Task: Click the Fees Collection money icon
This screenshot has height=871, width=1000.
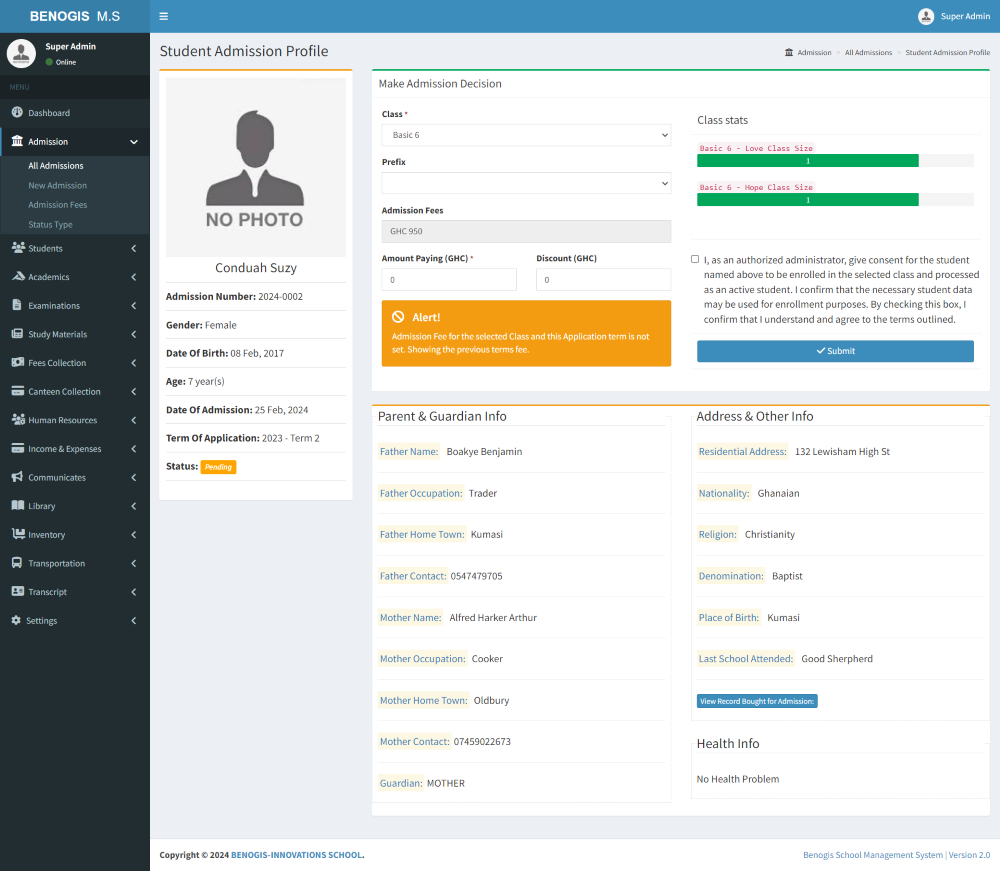Action: pyautogui.click(x=17, y=363)
